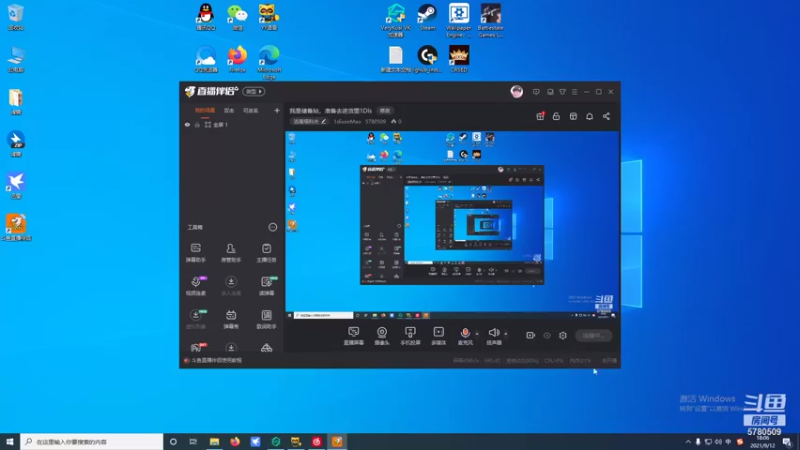Open the 读弹幕 tool with NEW badge

click(266, 286)
